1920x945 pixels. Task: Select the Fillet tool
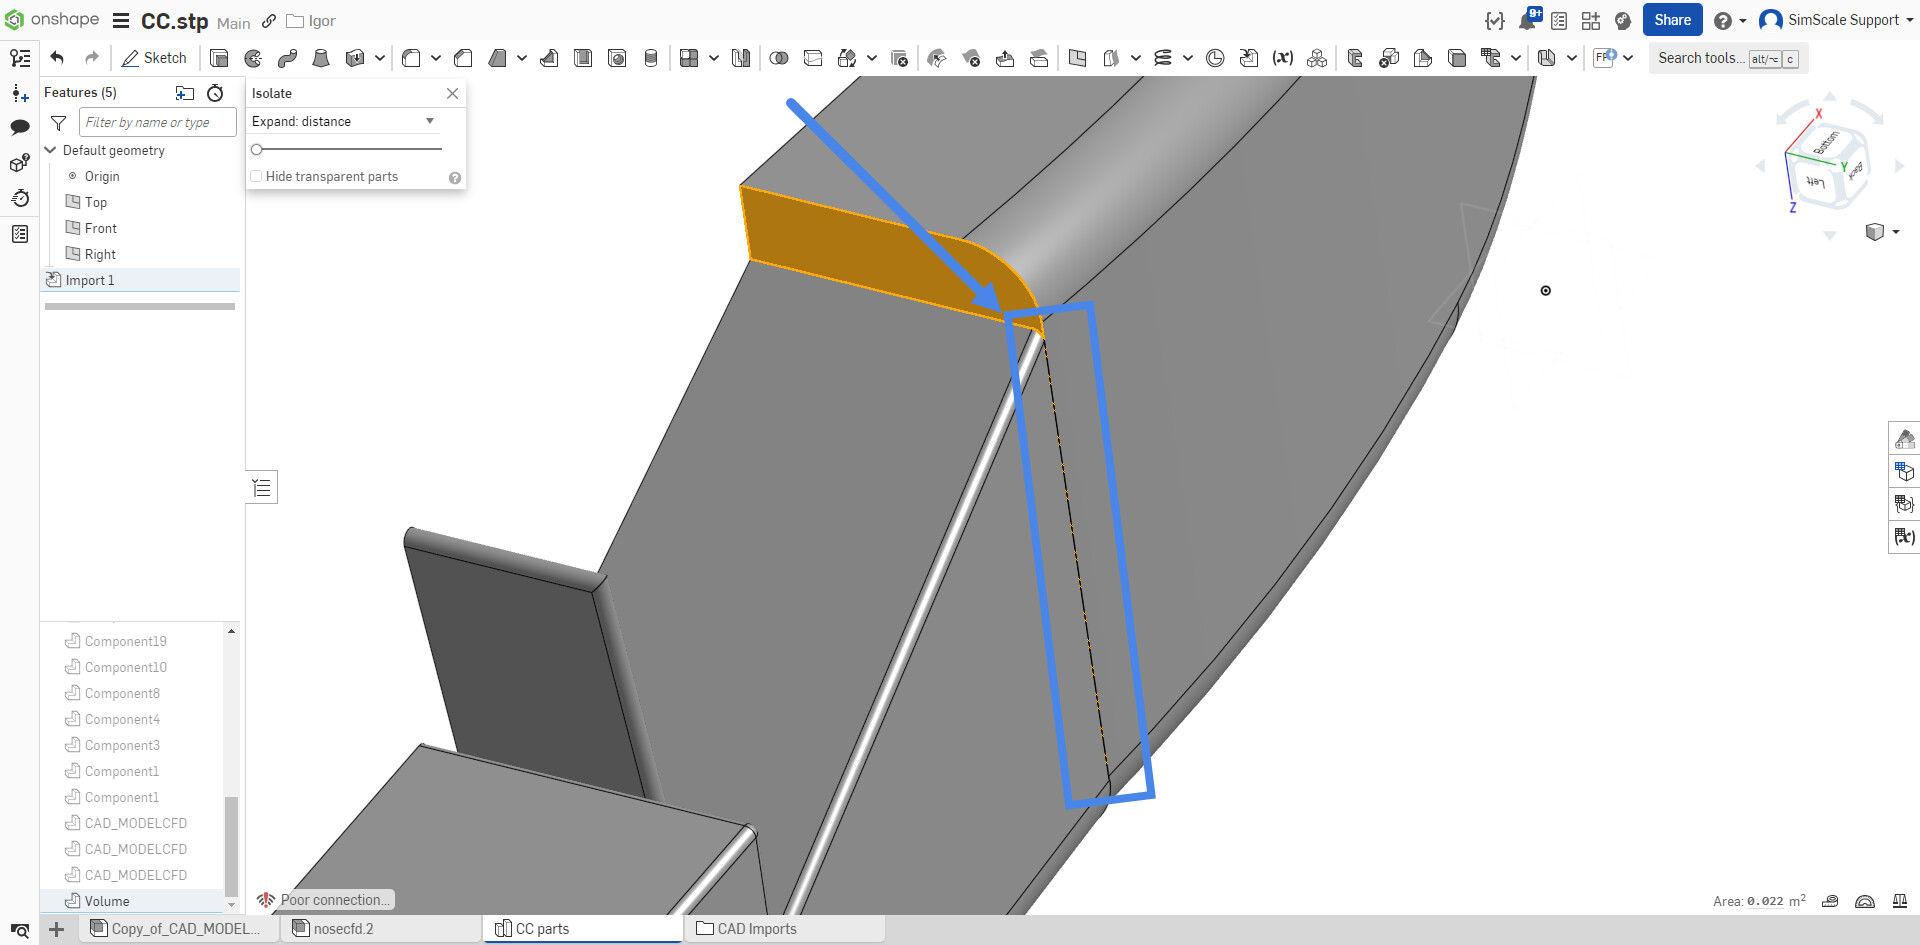411,58
